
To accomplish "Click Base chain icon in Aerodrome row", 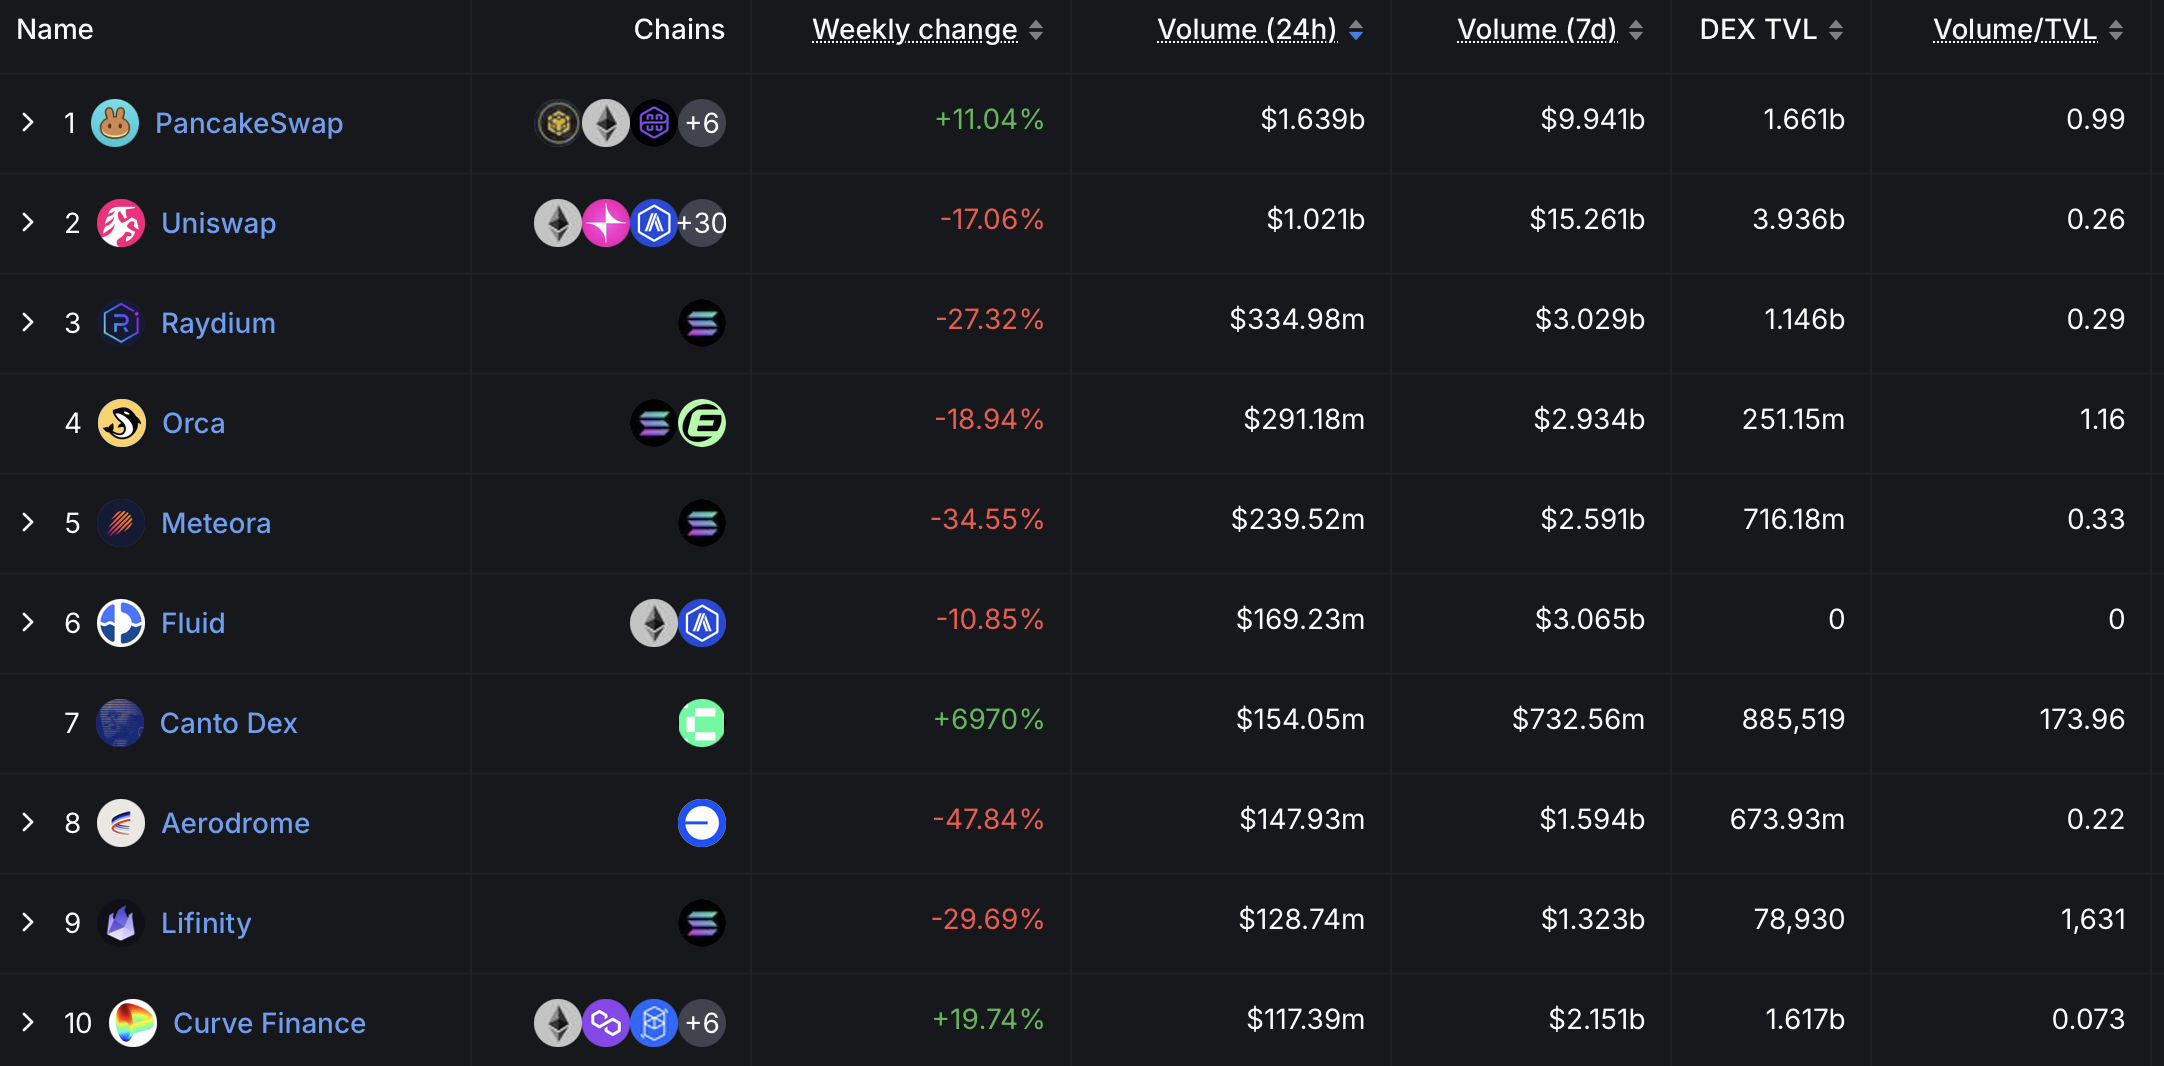I will 702,823.
